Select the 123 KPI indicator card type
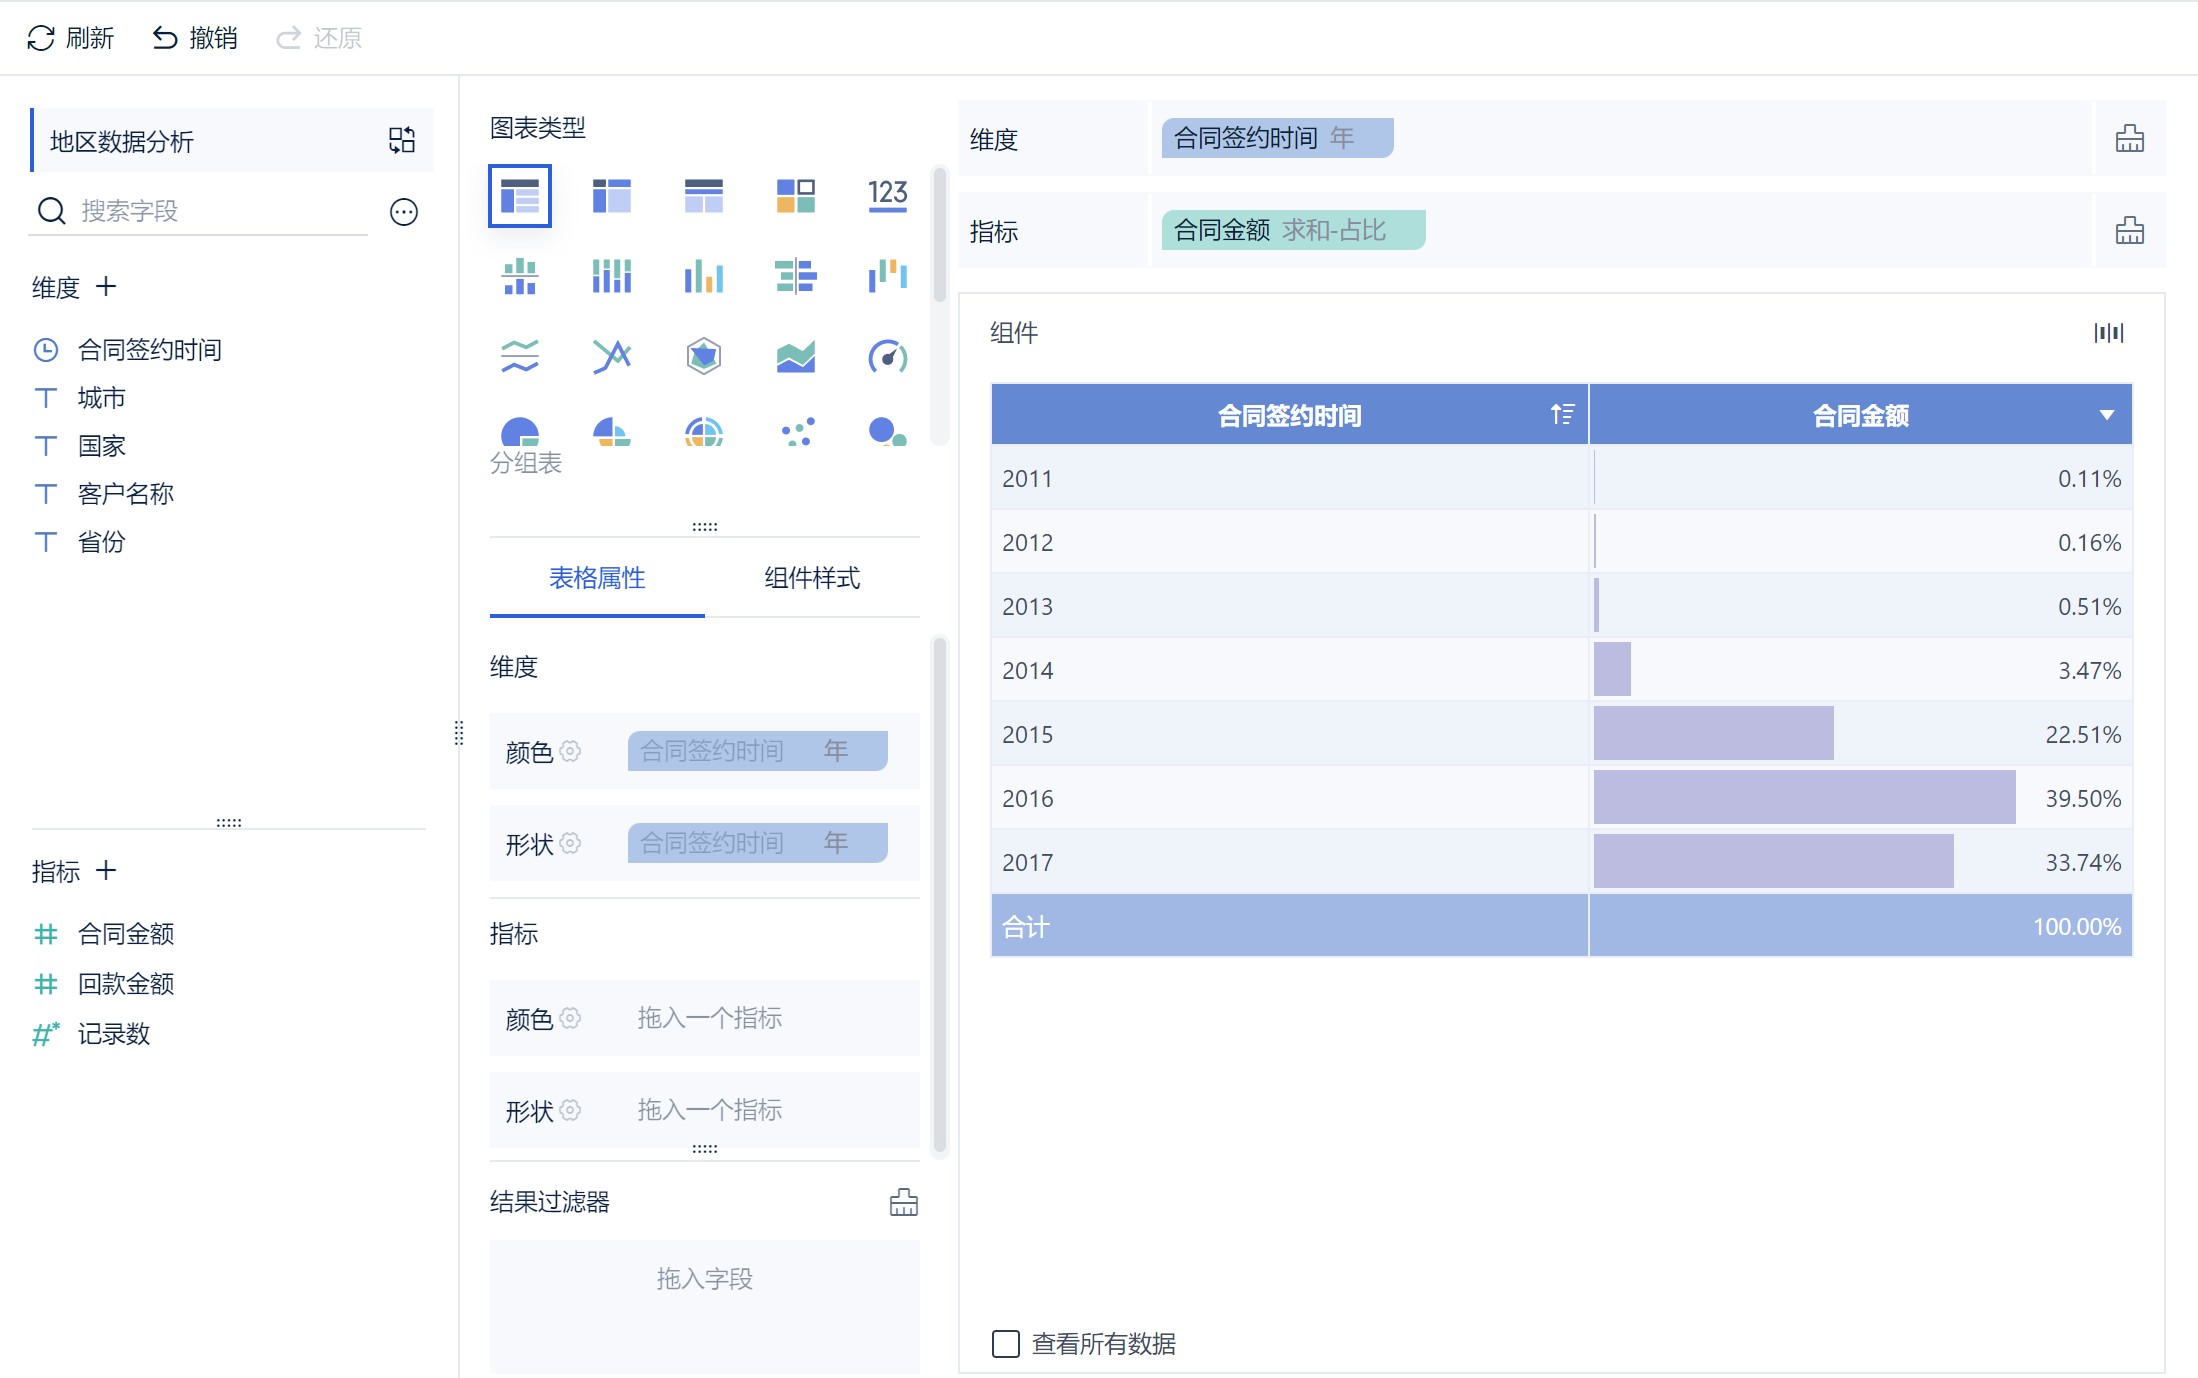 888,194
